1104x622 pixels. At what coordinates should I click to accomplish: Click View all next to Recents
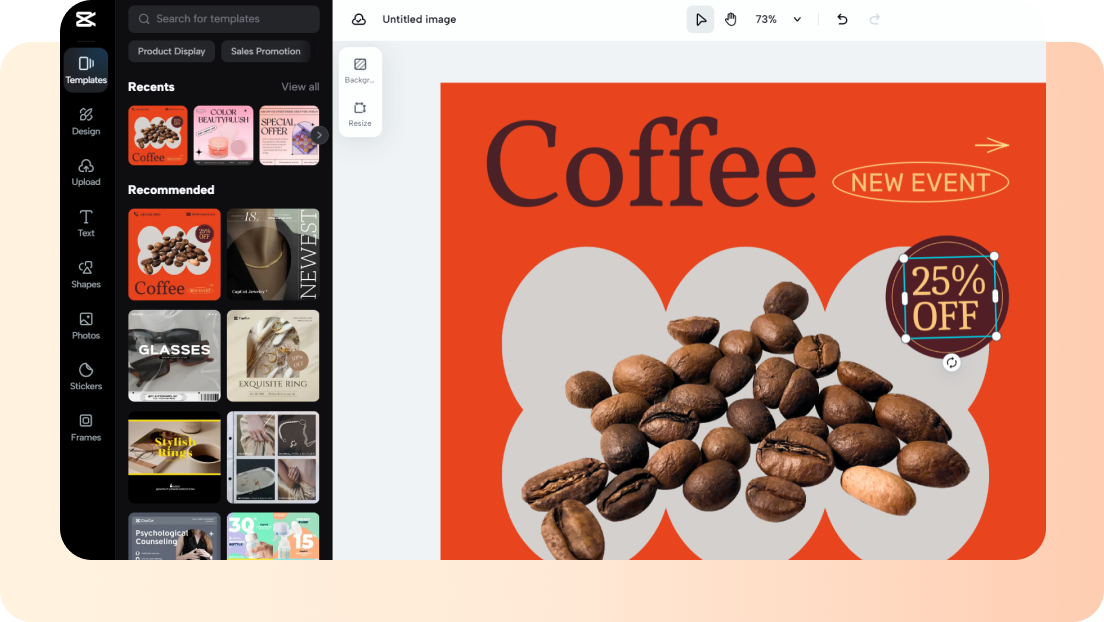coord(300,87)
